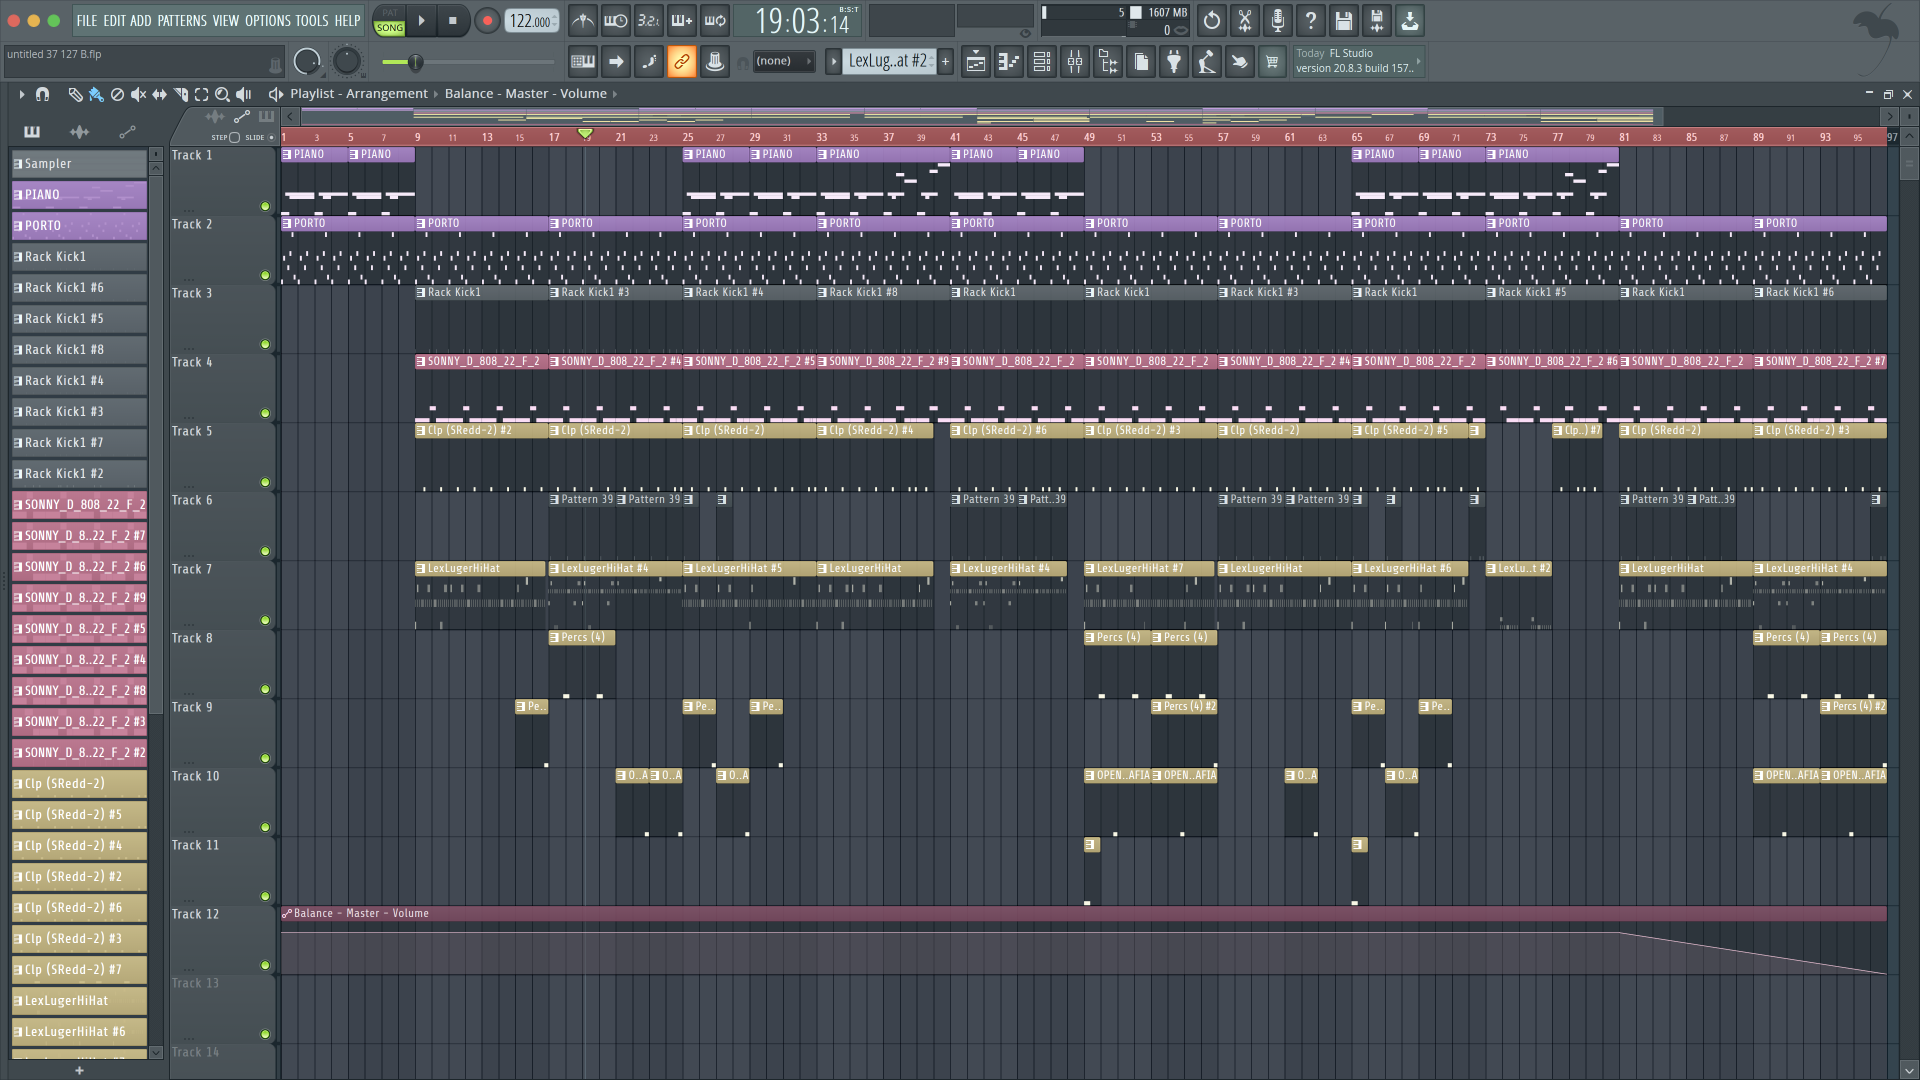This screenshot has width=1920, height=1080.
Task: Click the plus at picker panel bottom
Action: 79,1070
